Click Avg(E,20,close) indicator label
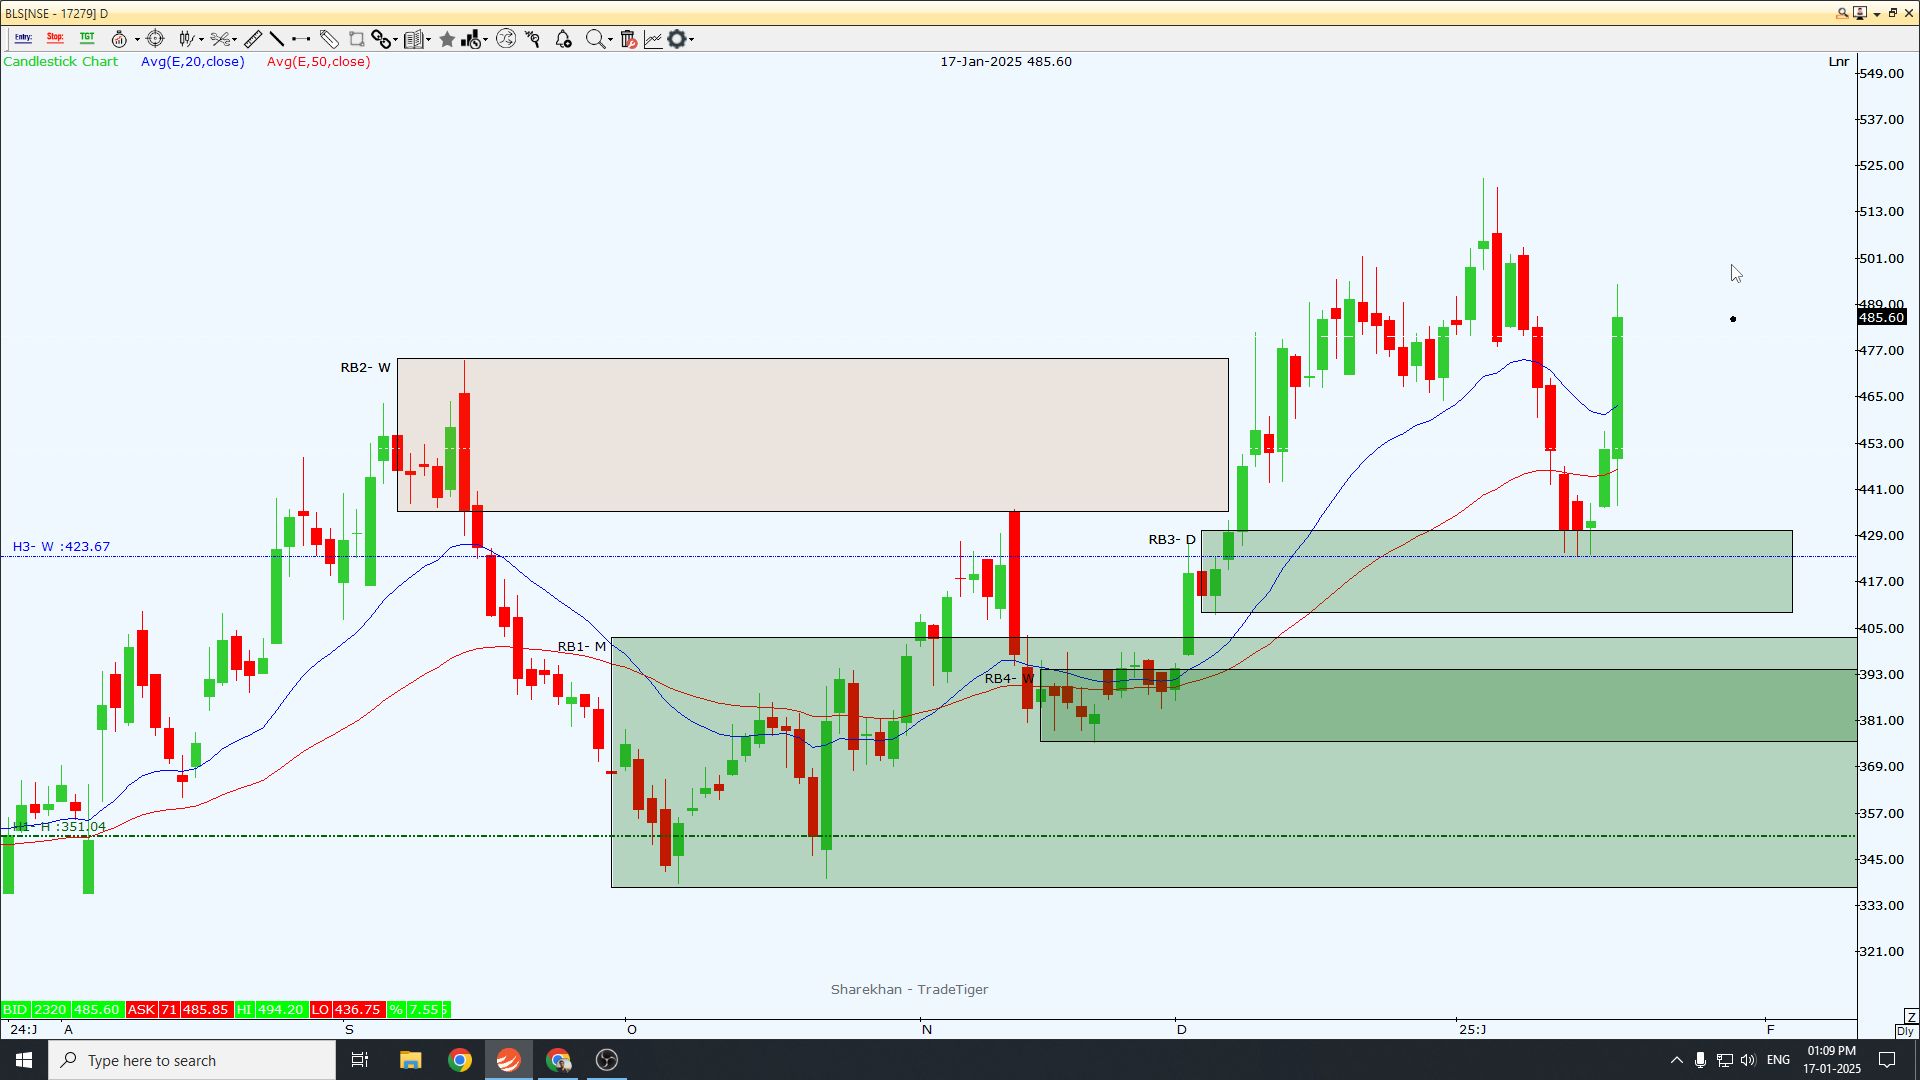Viewport: 1920px width, 1080px height. click(192, 62)
